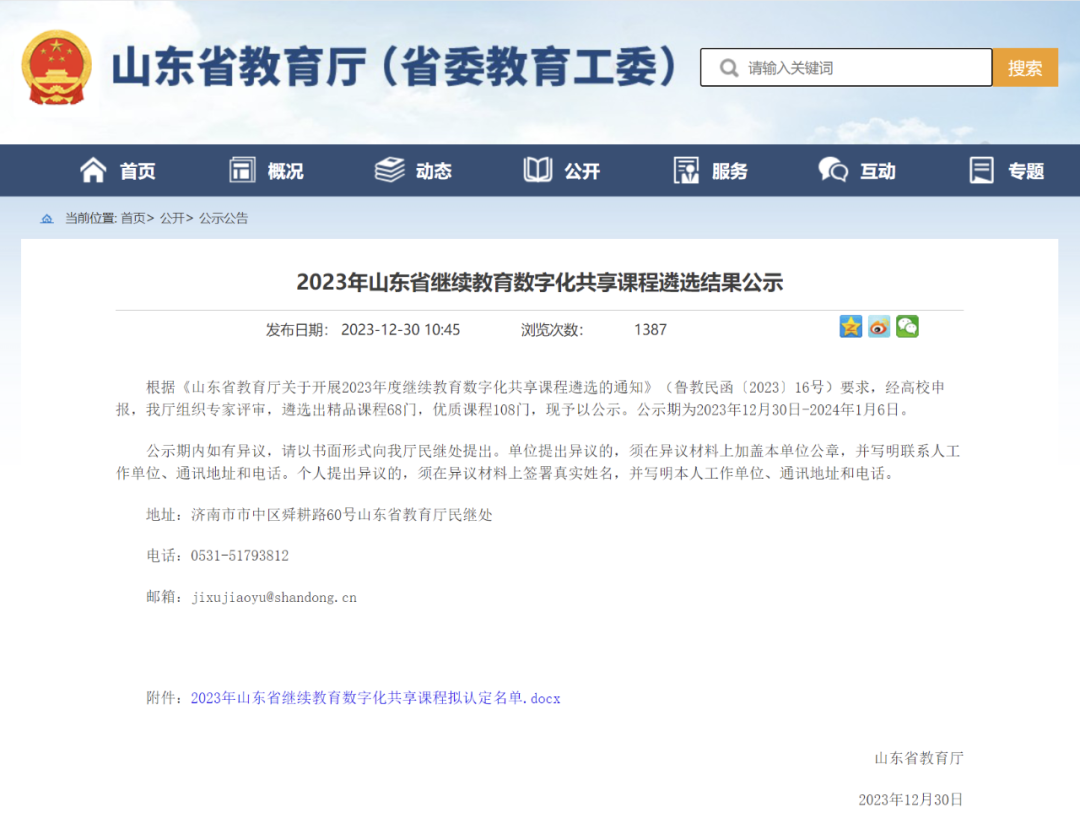1080x813 pixels.
Task: Click the open book icon beside 公开
Action: tap(537, 171)
